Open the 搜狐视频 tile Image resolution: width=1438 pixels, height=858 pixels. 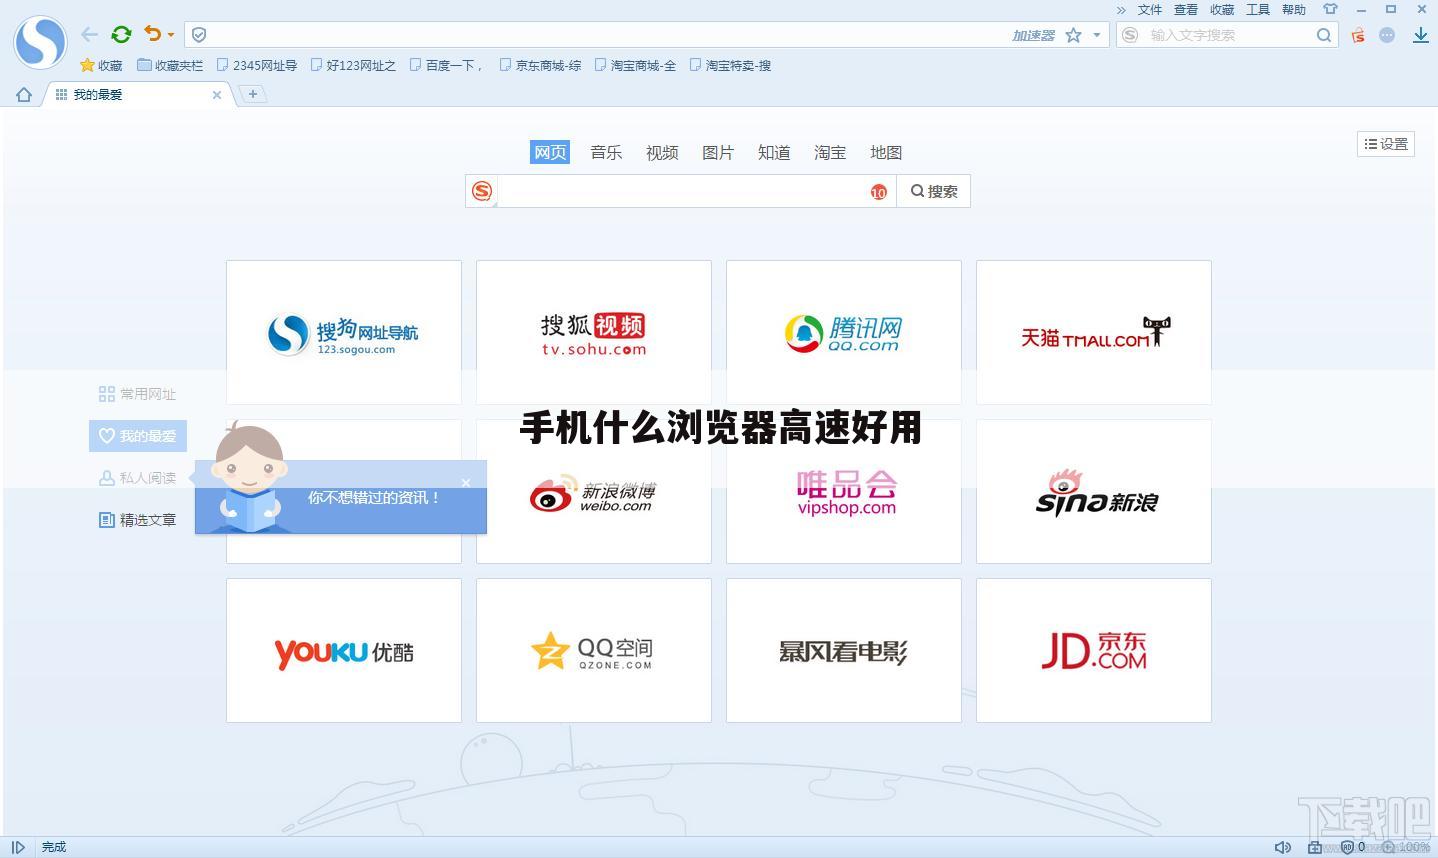tap(594, 332)
